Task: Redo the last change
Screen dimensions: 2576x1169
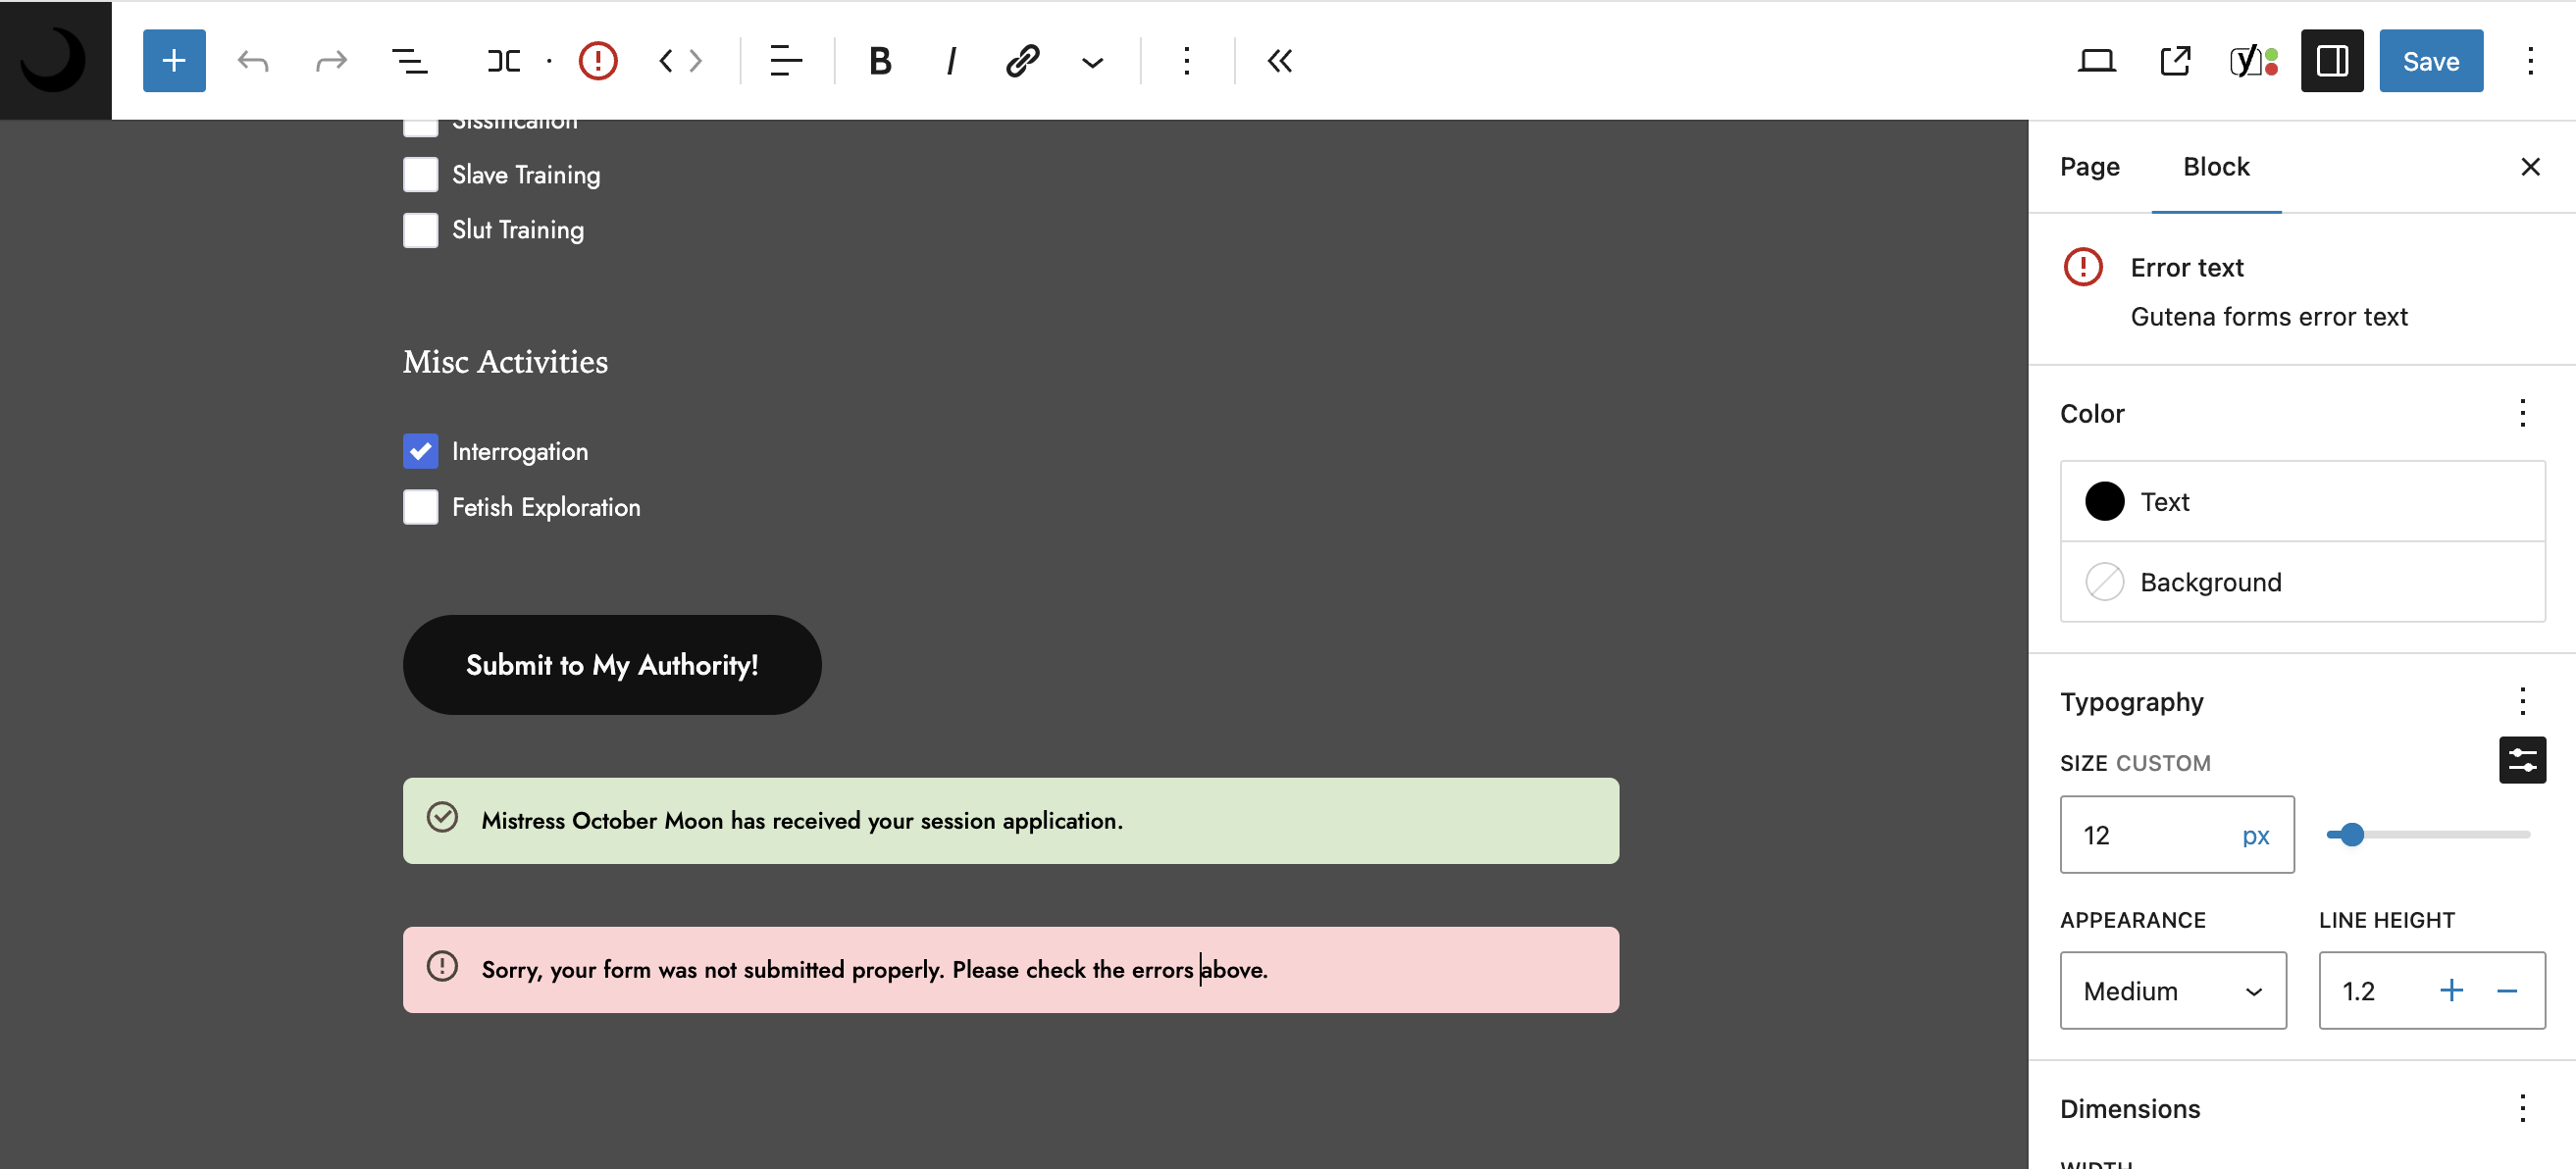Action: [x=331, y=61]
